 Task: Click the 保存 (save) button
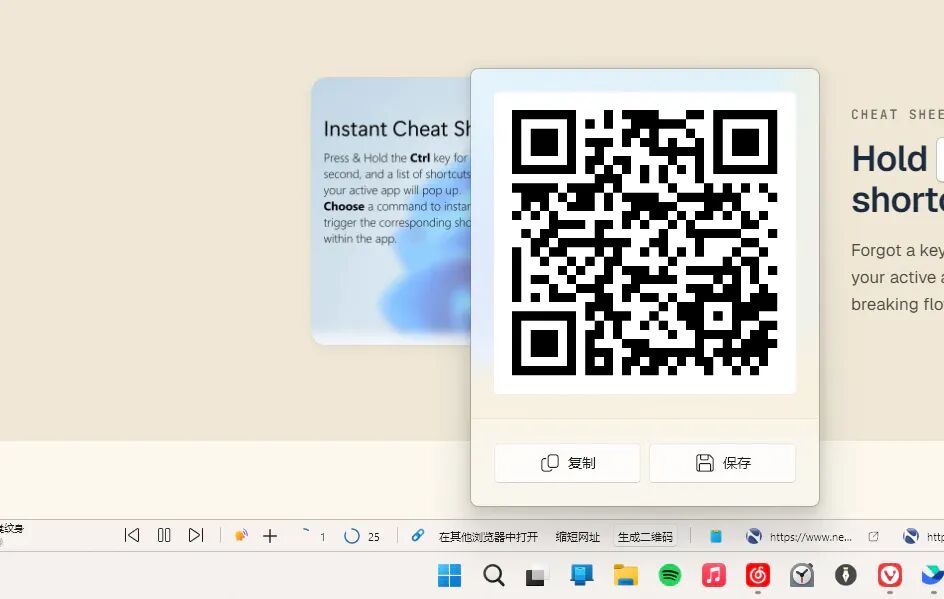[x=722, y=463]
